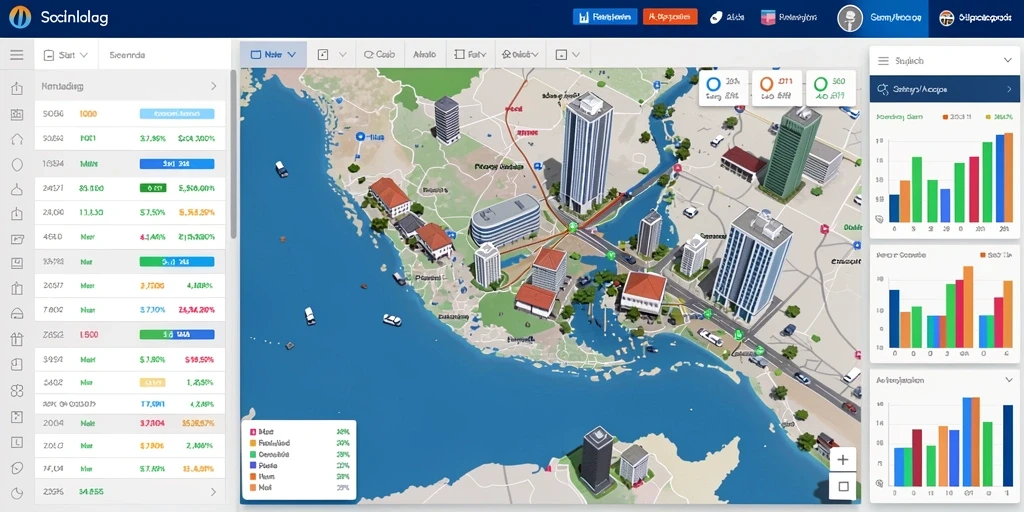Click the grey user avatar in the top bar
Screen dimensions: 1024x512
pos(850,18)
